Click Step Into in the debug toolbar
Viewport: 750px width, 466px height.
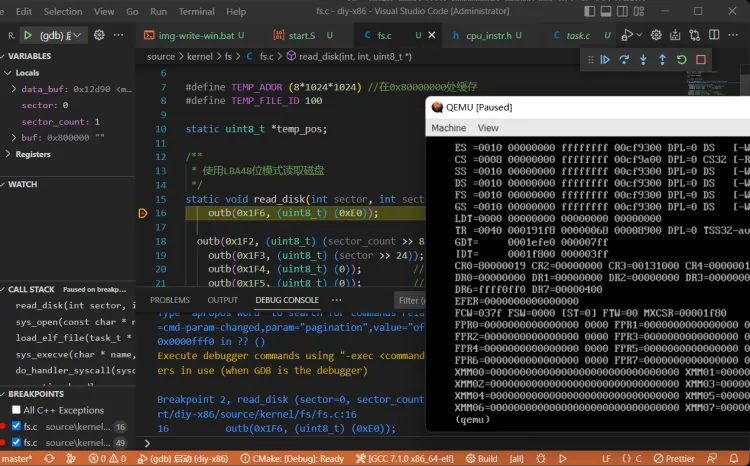[643, 60]
